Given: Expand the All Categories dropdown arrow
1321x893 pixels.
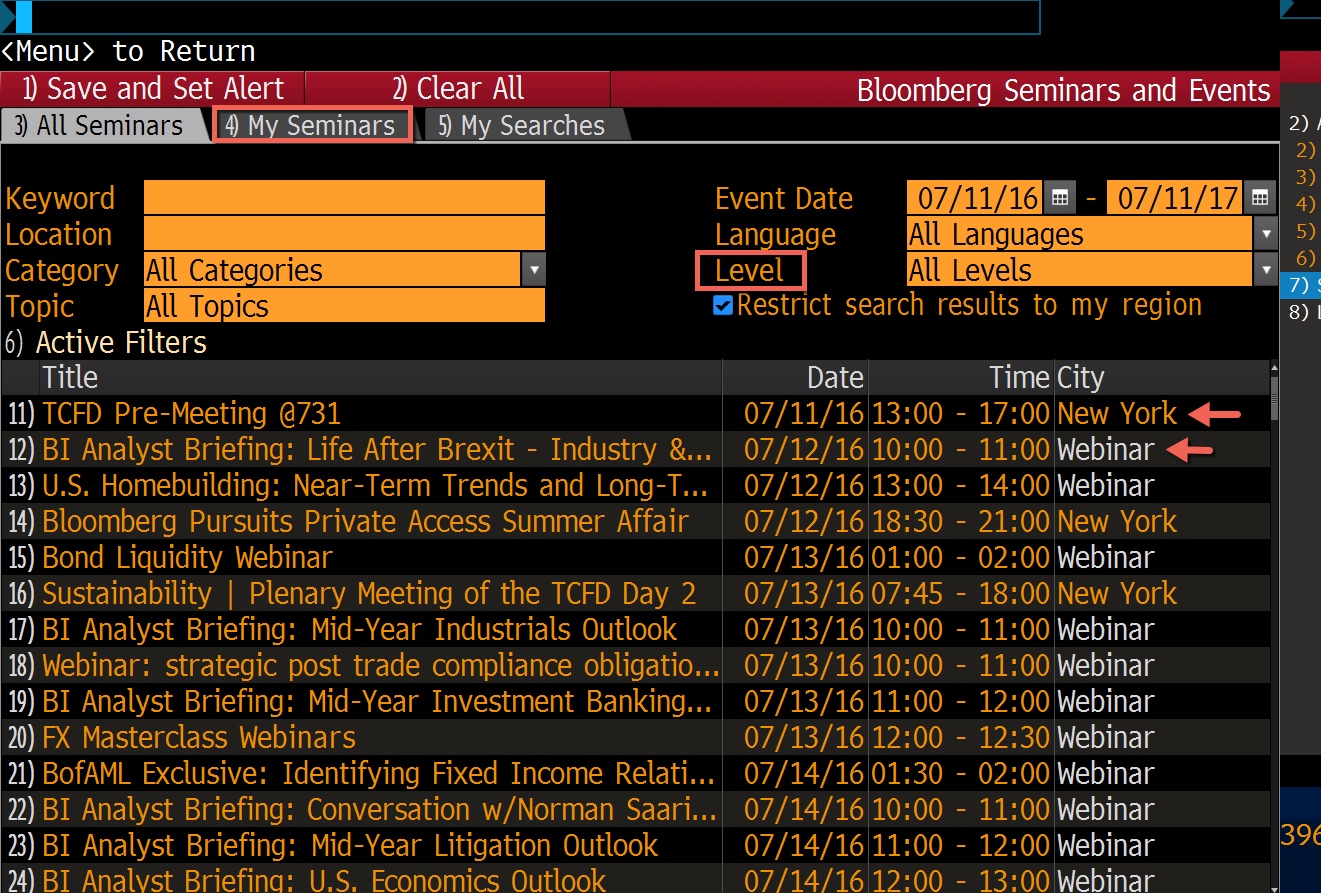Looking at the screenshot, I should [534, 270].
